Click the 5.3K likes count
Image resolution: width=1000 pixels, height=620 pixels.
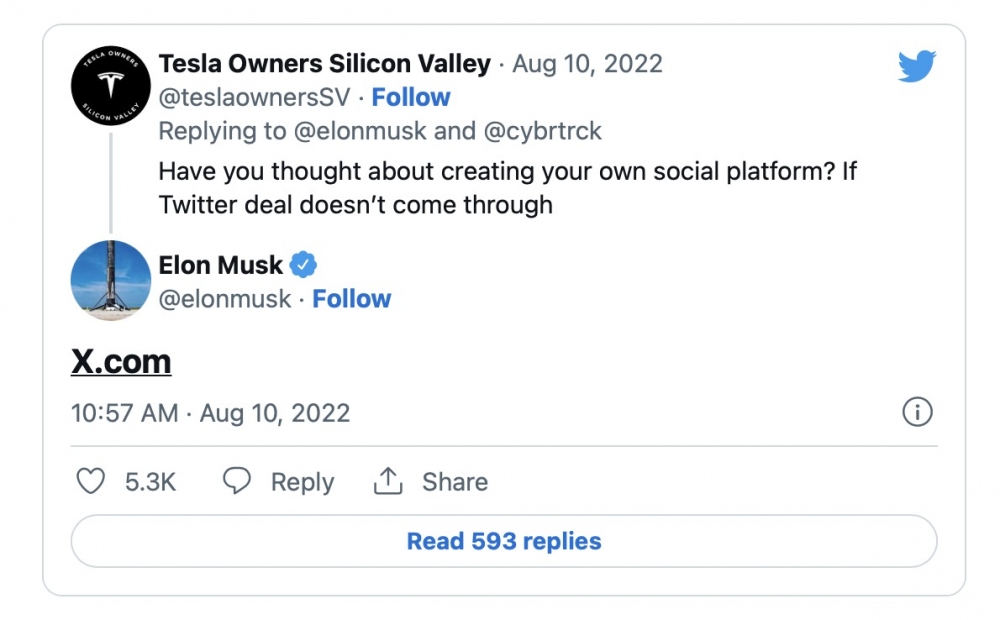click(150, 482)
